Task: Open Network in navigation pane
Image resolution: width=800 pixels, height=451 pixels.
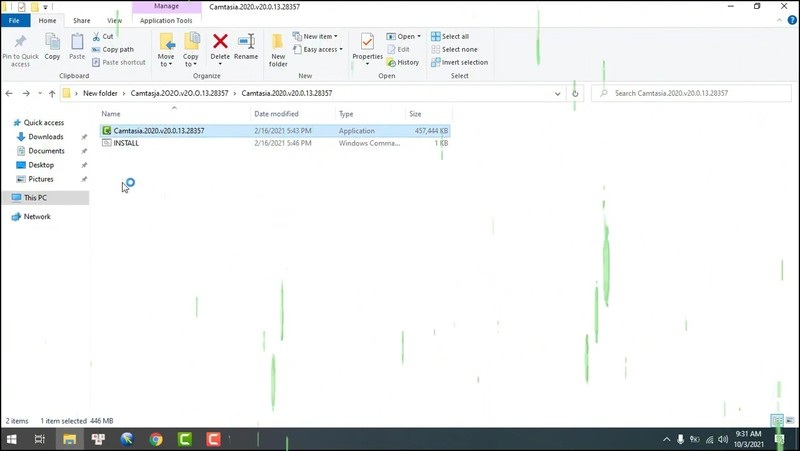Action: (x=37, y=216)
